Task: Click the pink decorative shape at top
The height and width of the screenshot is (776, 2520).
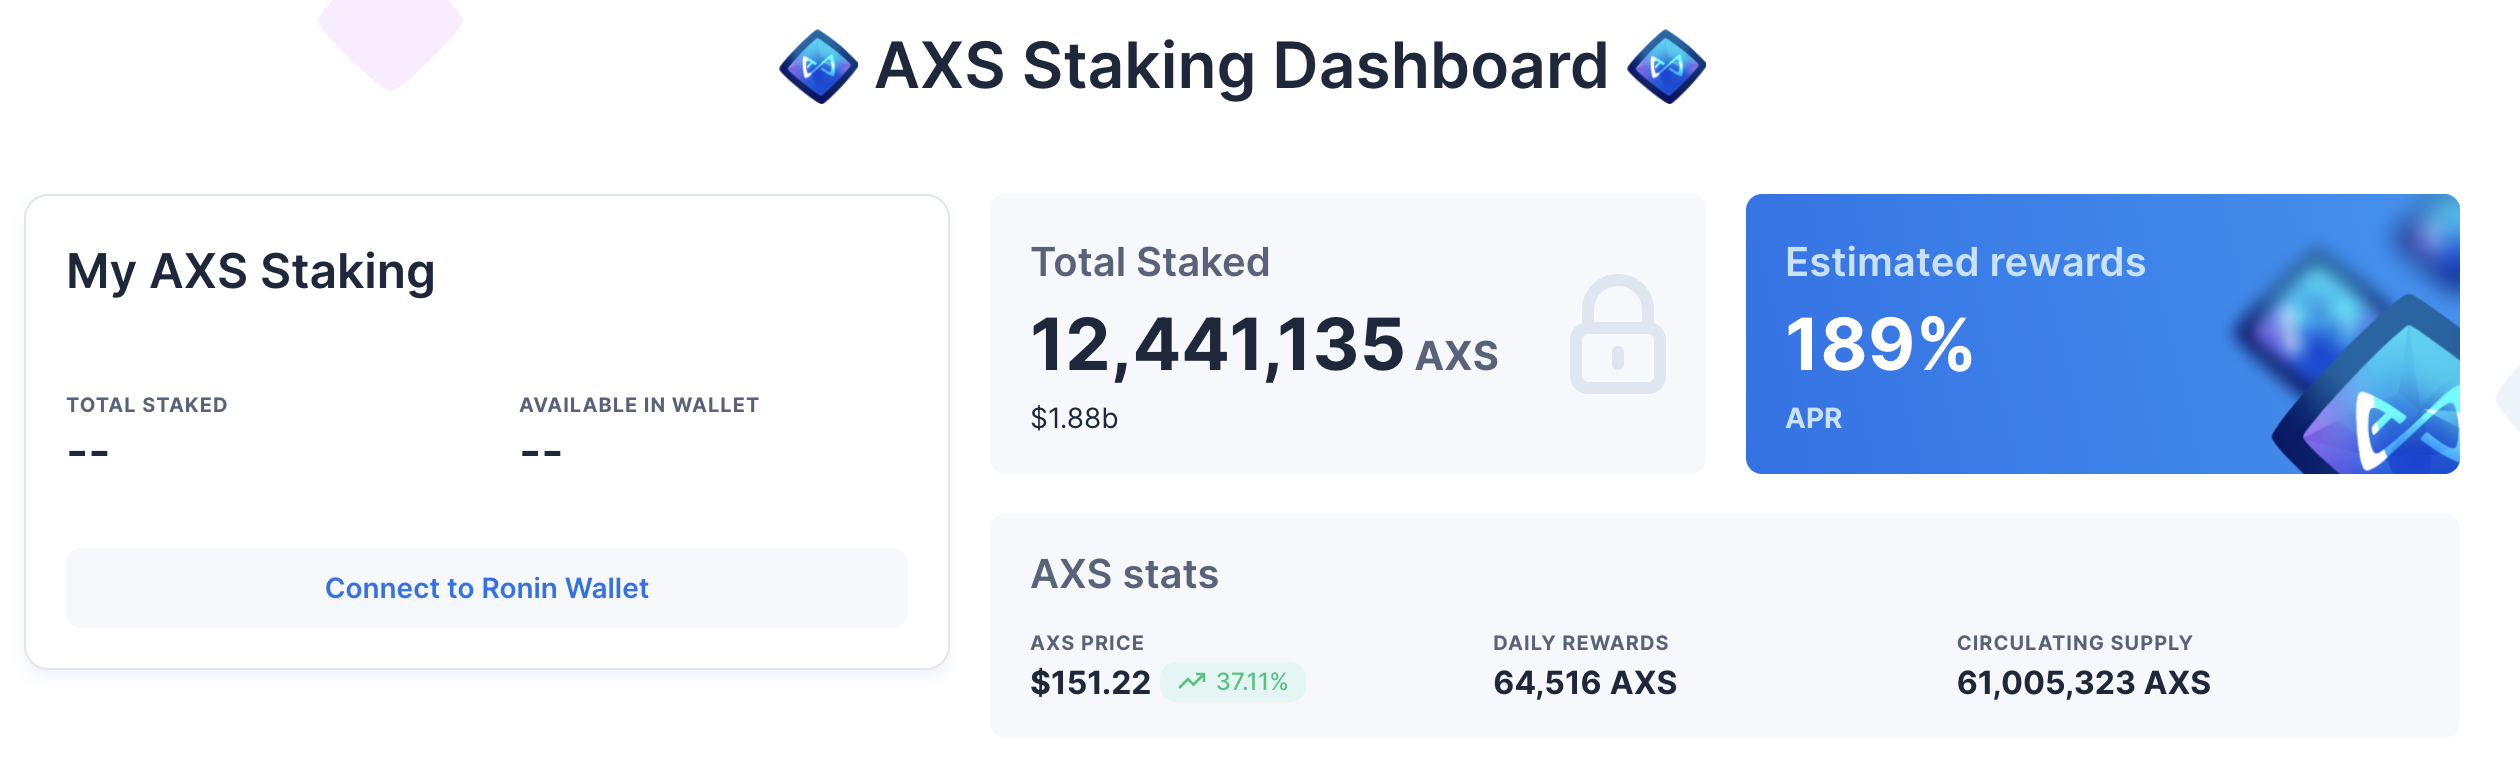Action: click(x=390, y=40)
